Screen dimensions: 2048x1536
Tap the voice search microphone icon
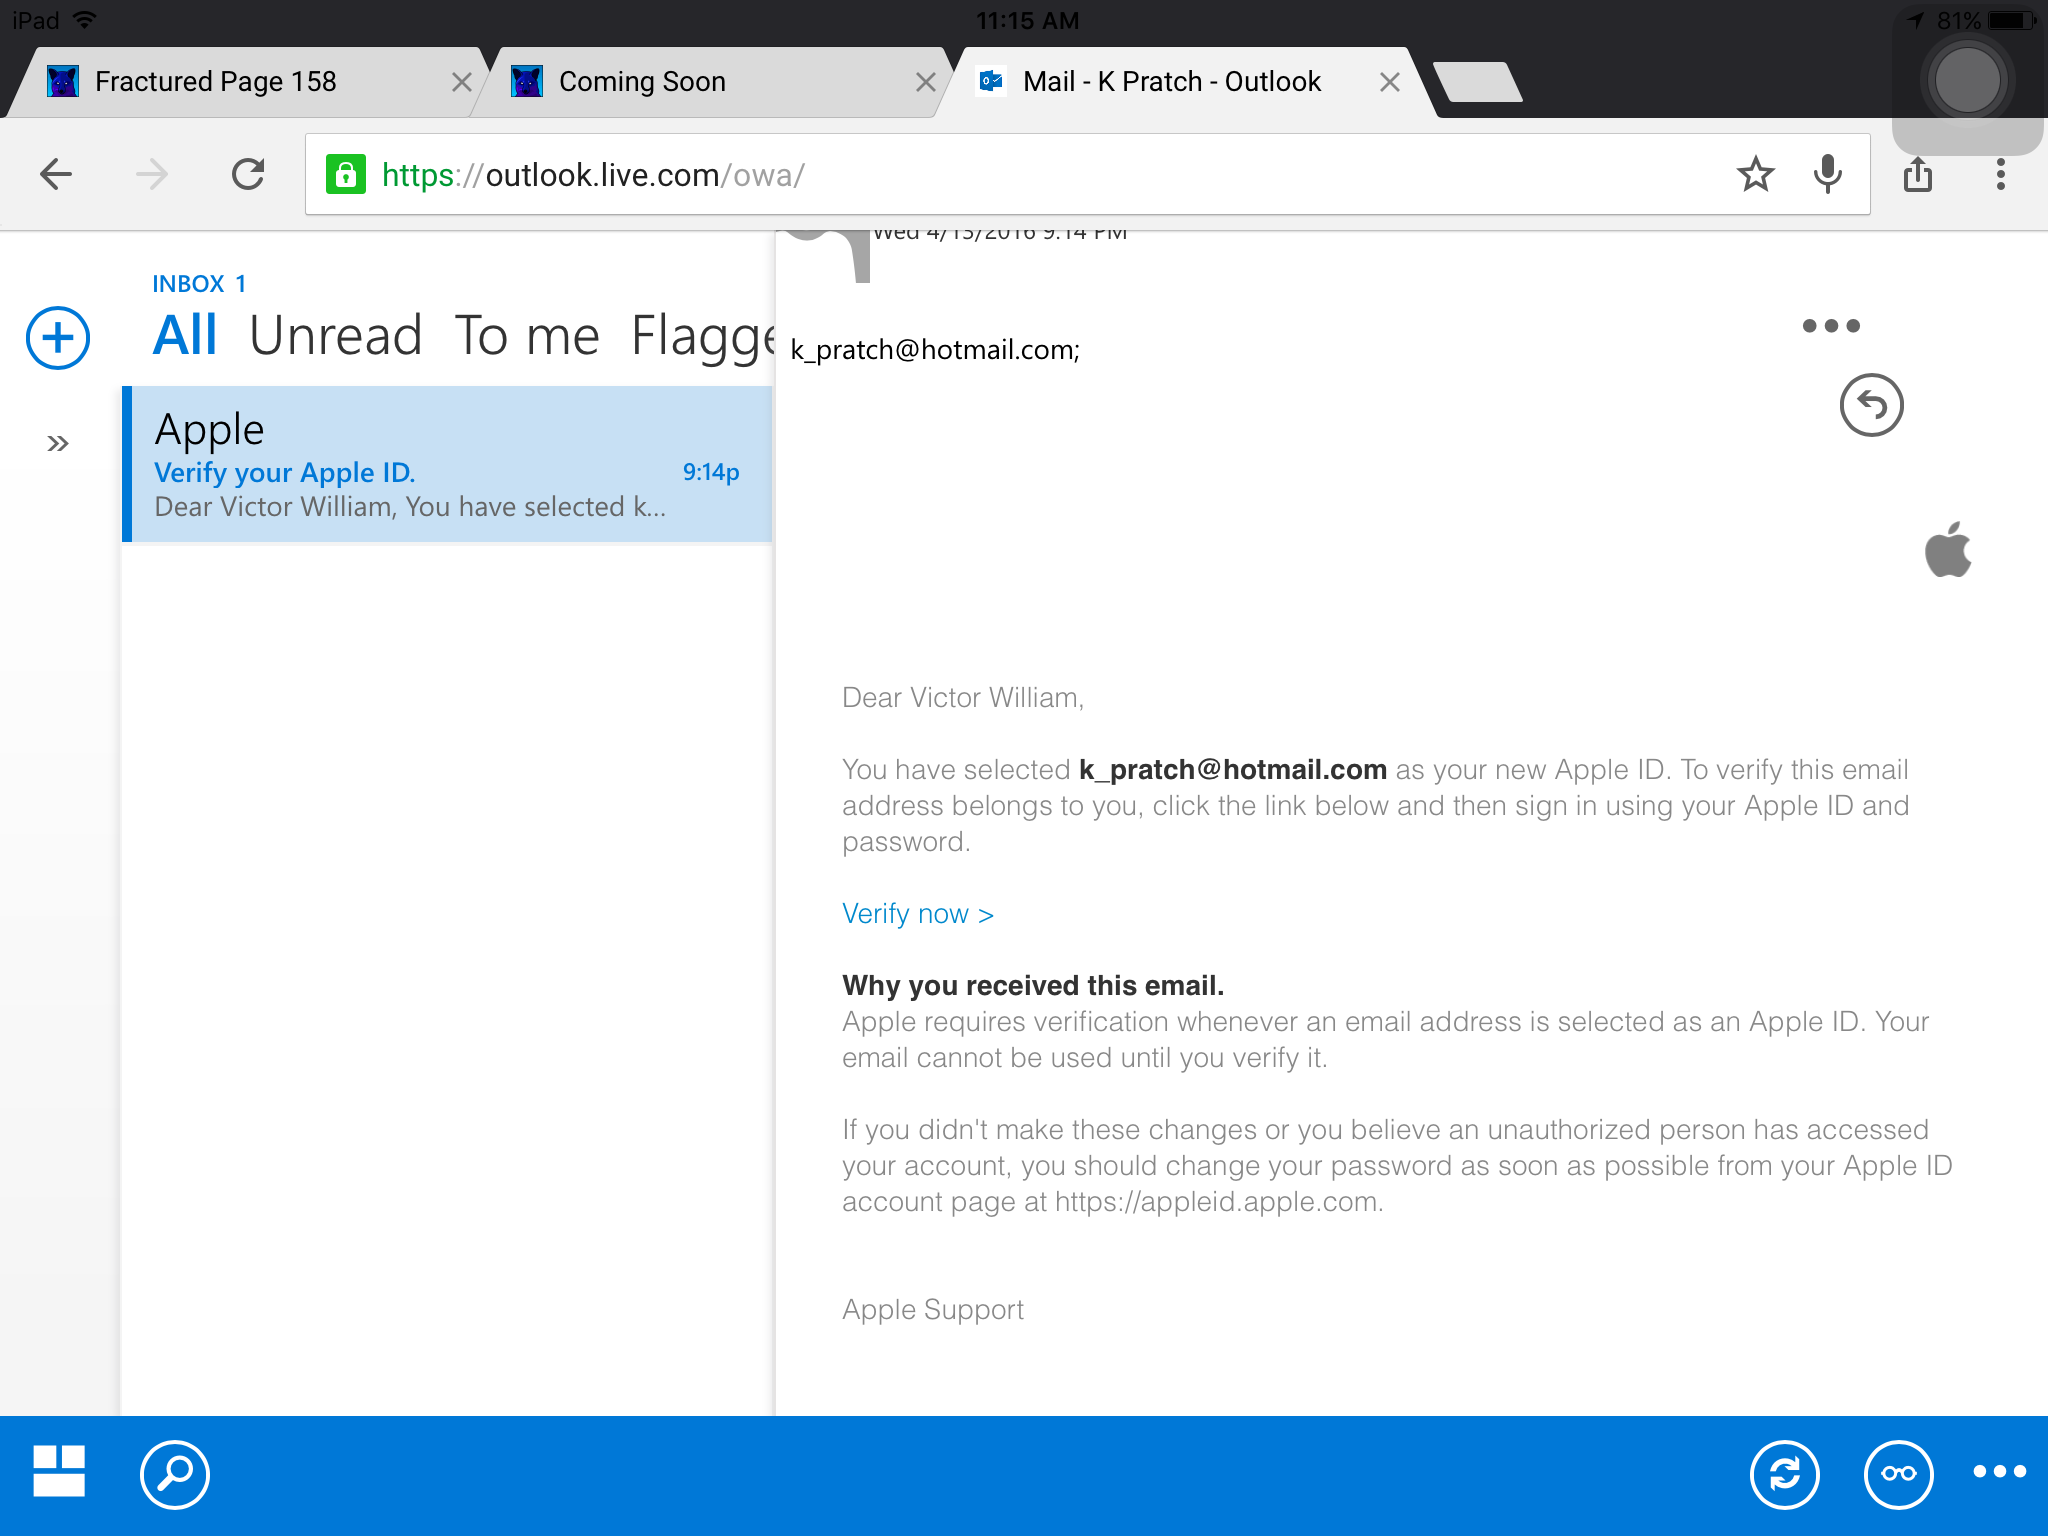pyautogui.click(x=1827, y=175)
